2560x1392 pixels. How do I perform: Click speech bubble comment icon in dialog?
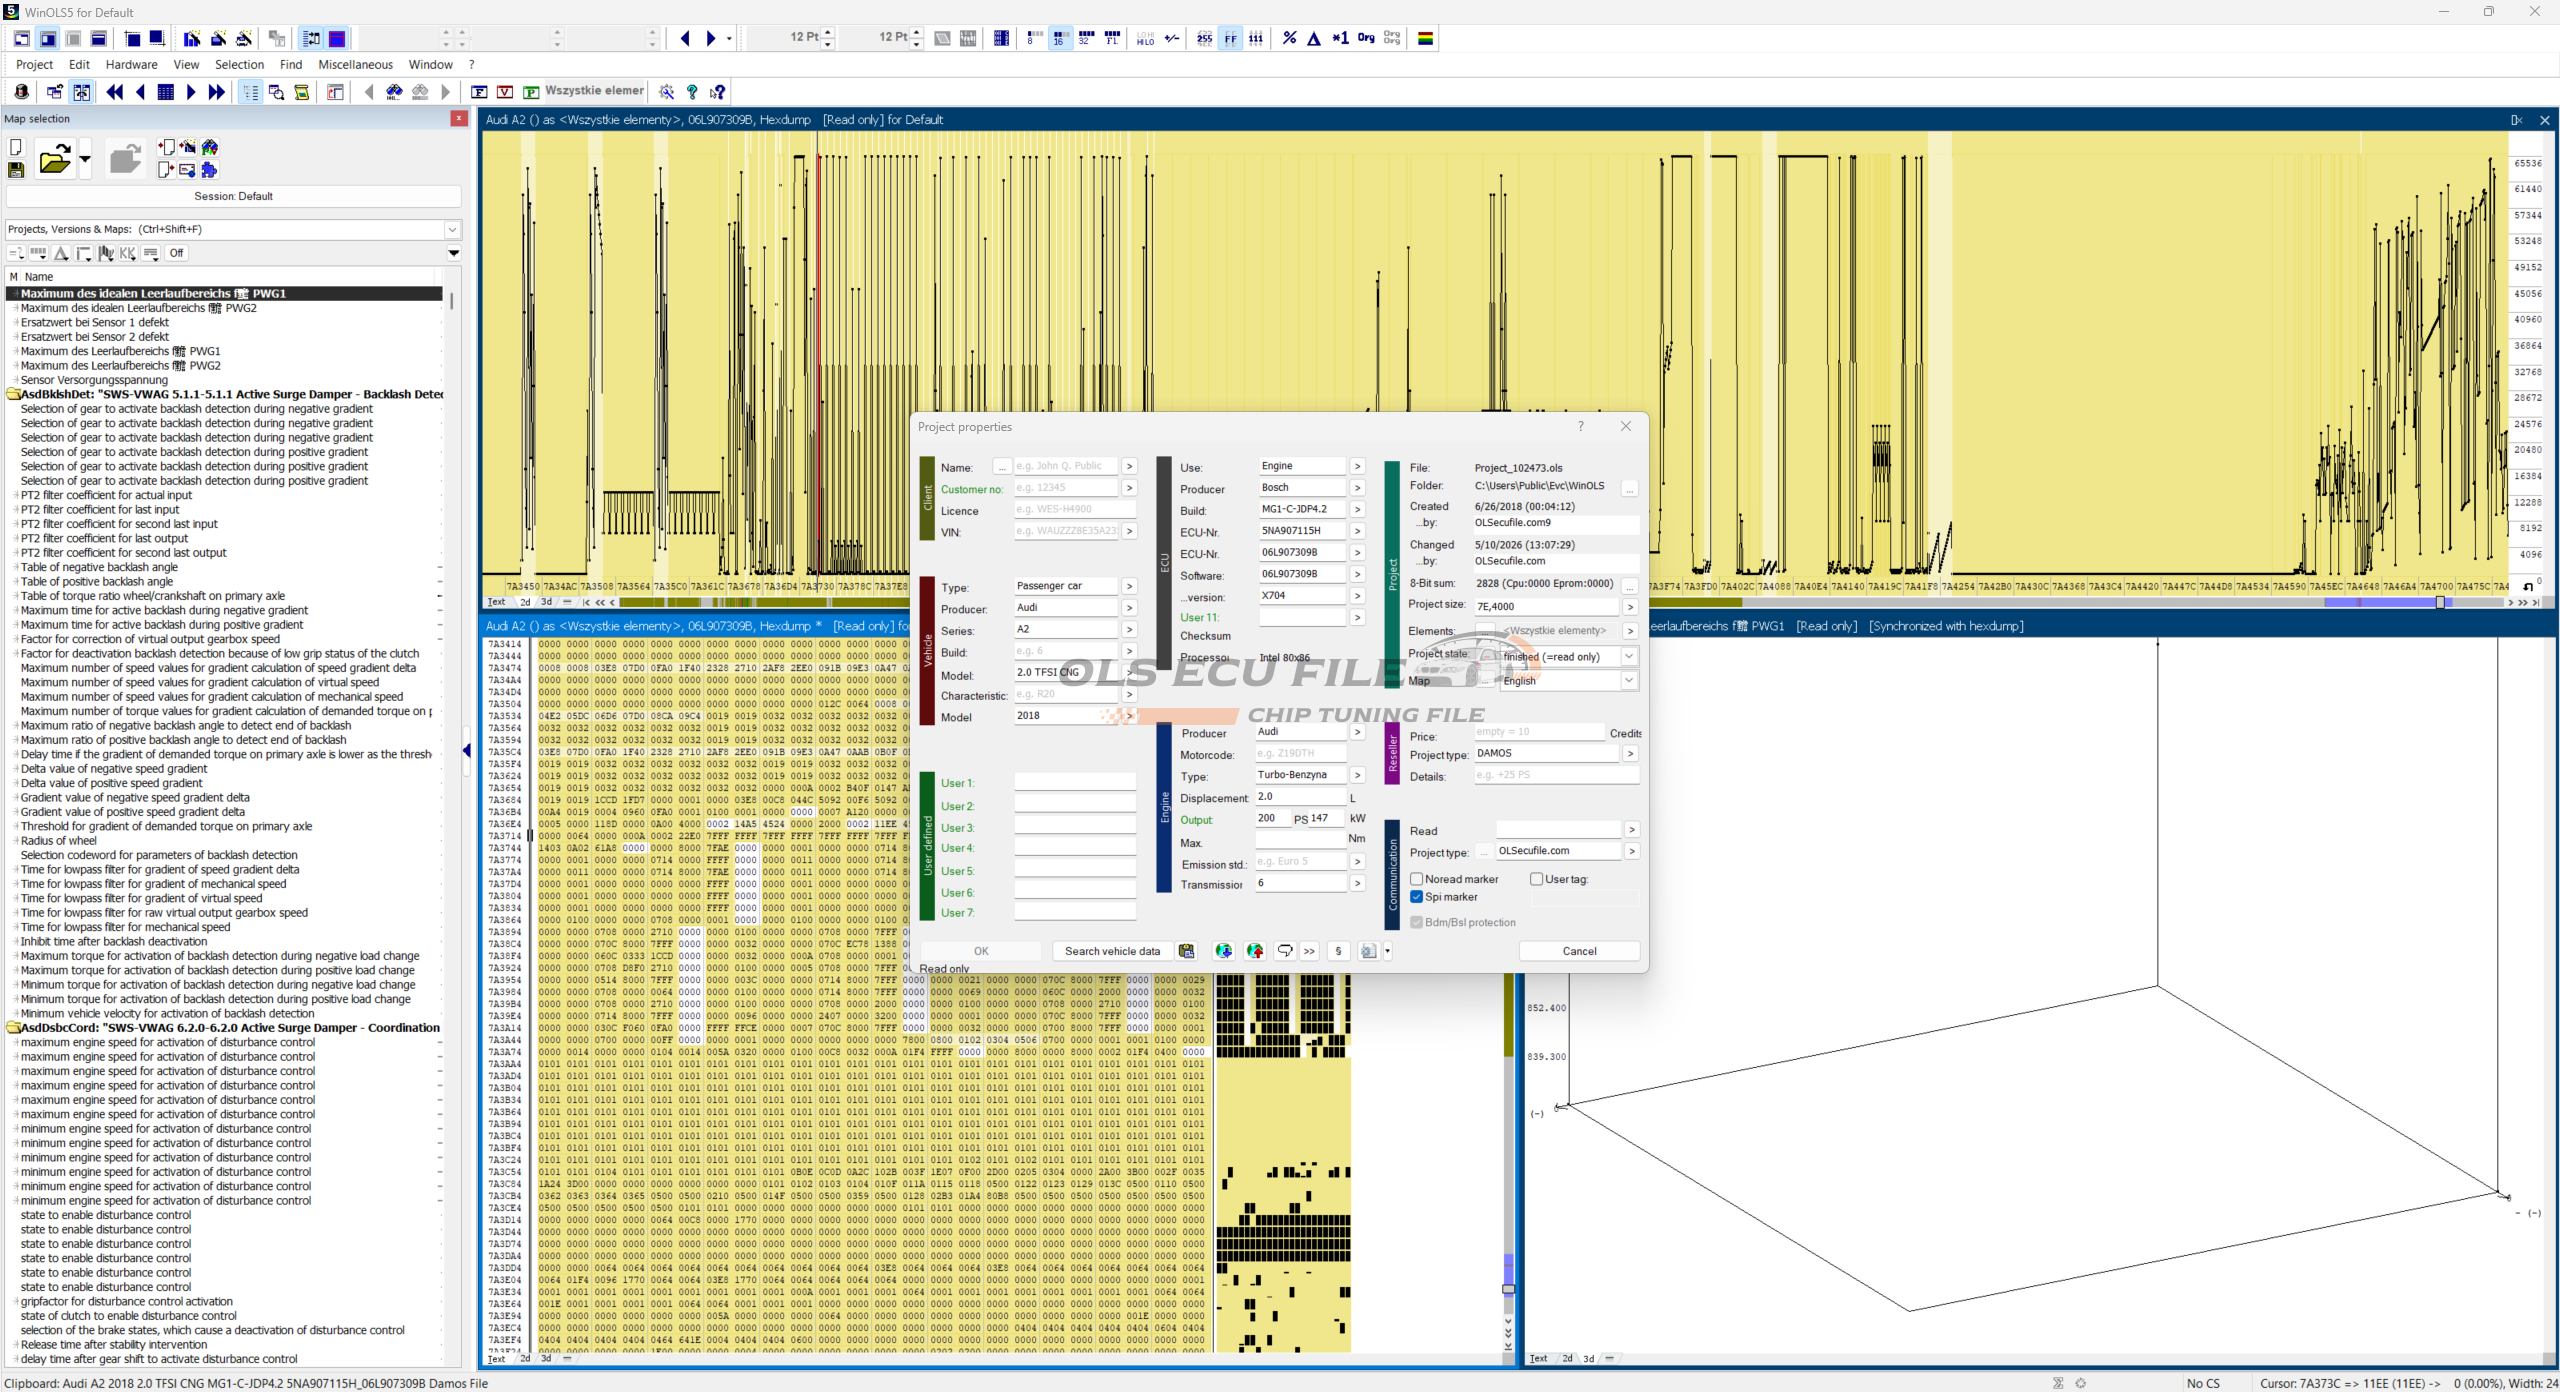[x=1285, y=951]
